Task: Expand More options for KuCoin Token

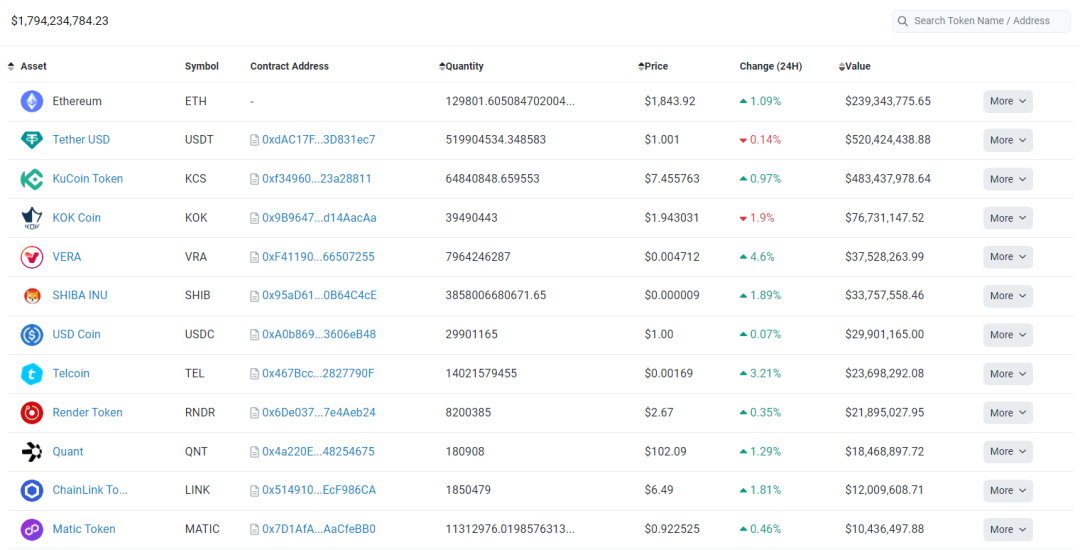Action: pyautogui.click(x=1008, y=179)
